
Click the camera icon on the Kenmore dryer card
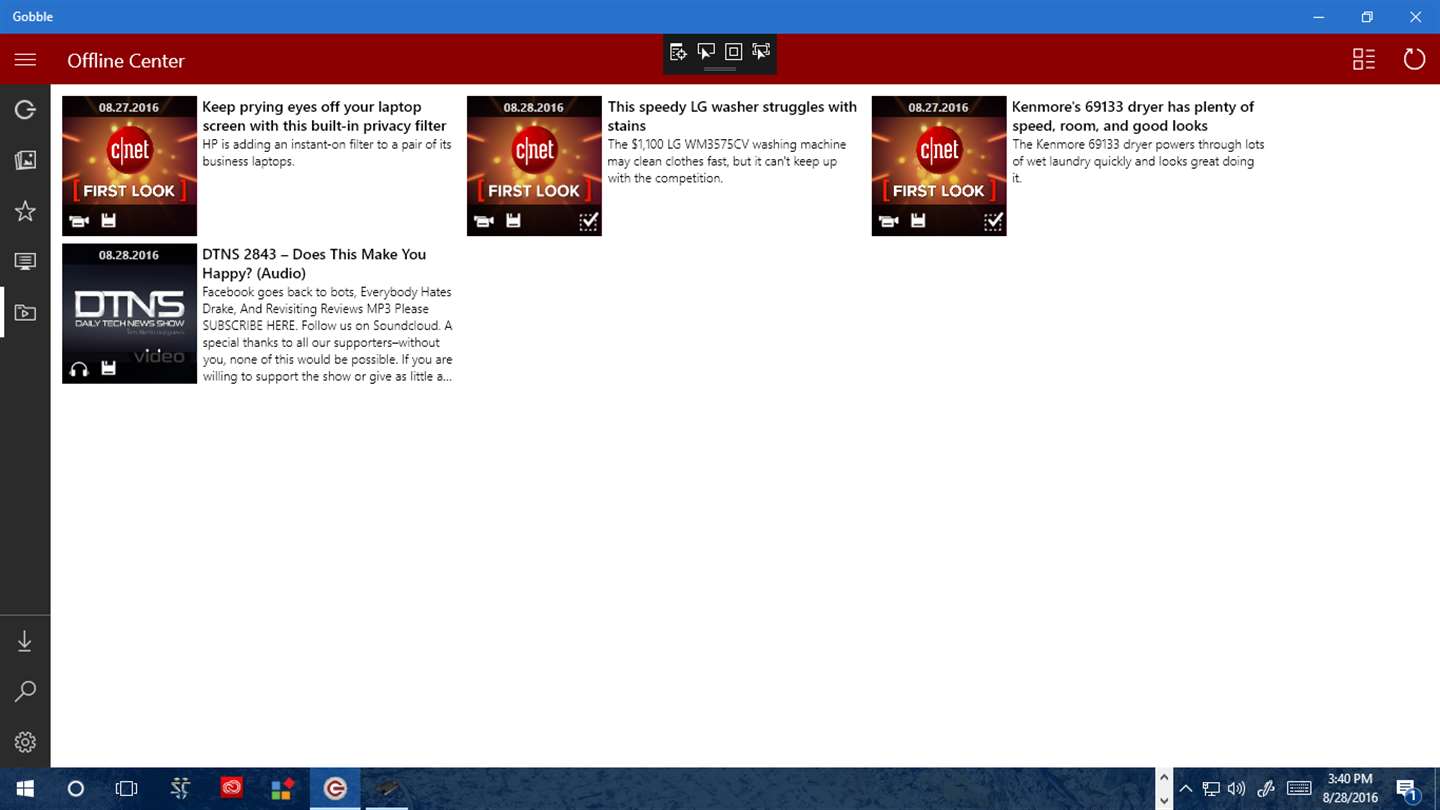tap(889, 221)
